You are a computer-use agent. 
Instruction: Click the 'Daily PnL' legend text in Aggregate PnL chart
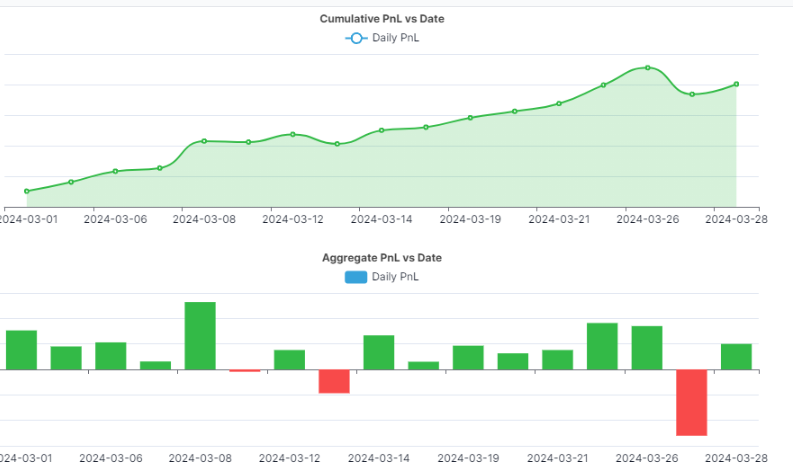pos(395,277)
